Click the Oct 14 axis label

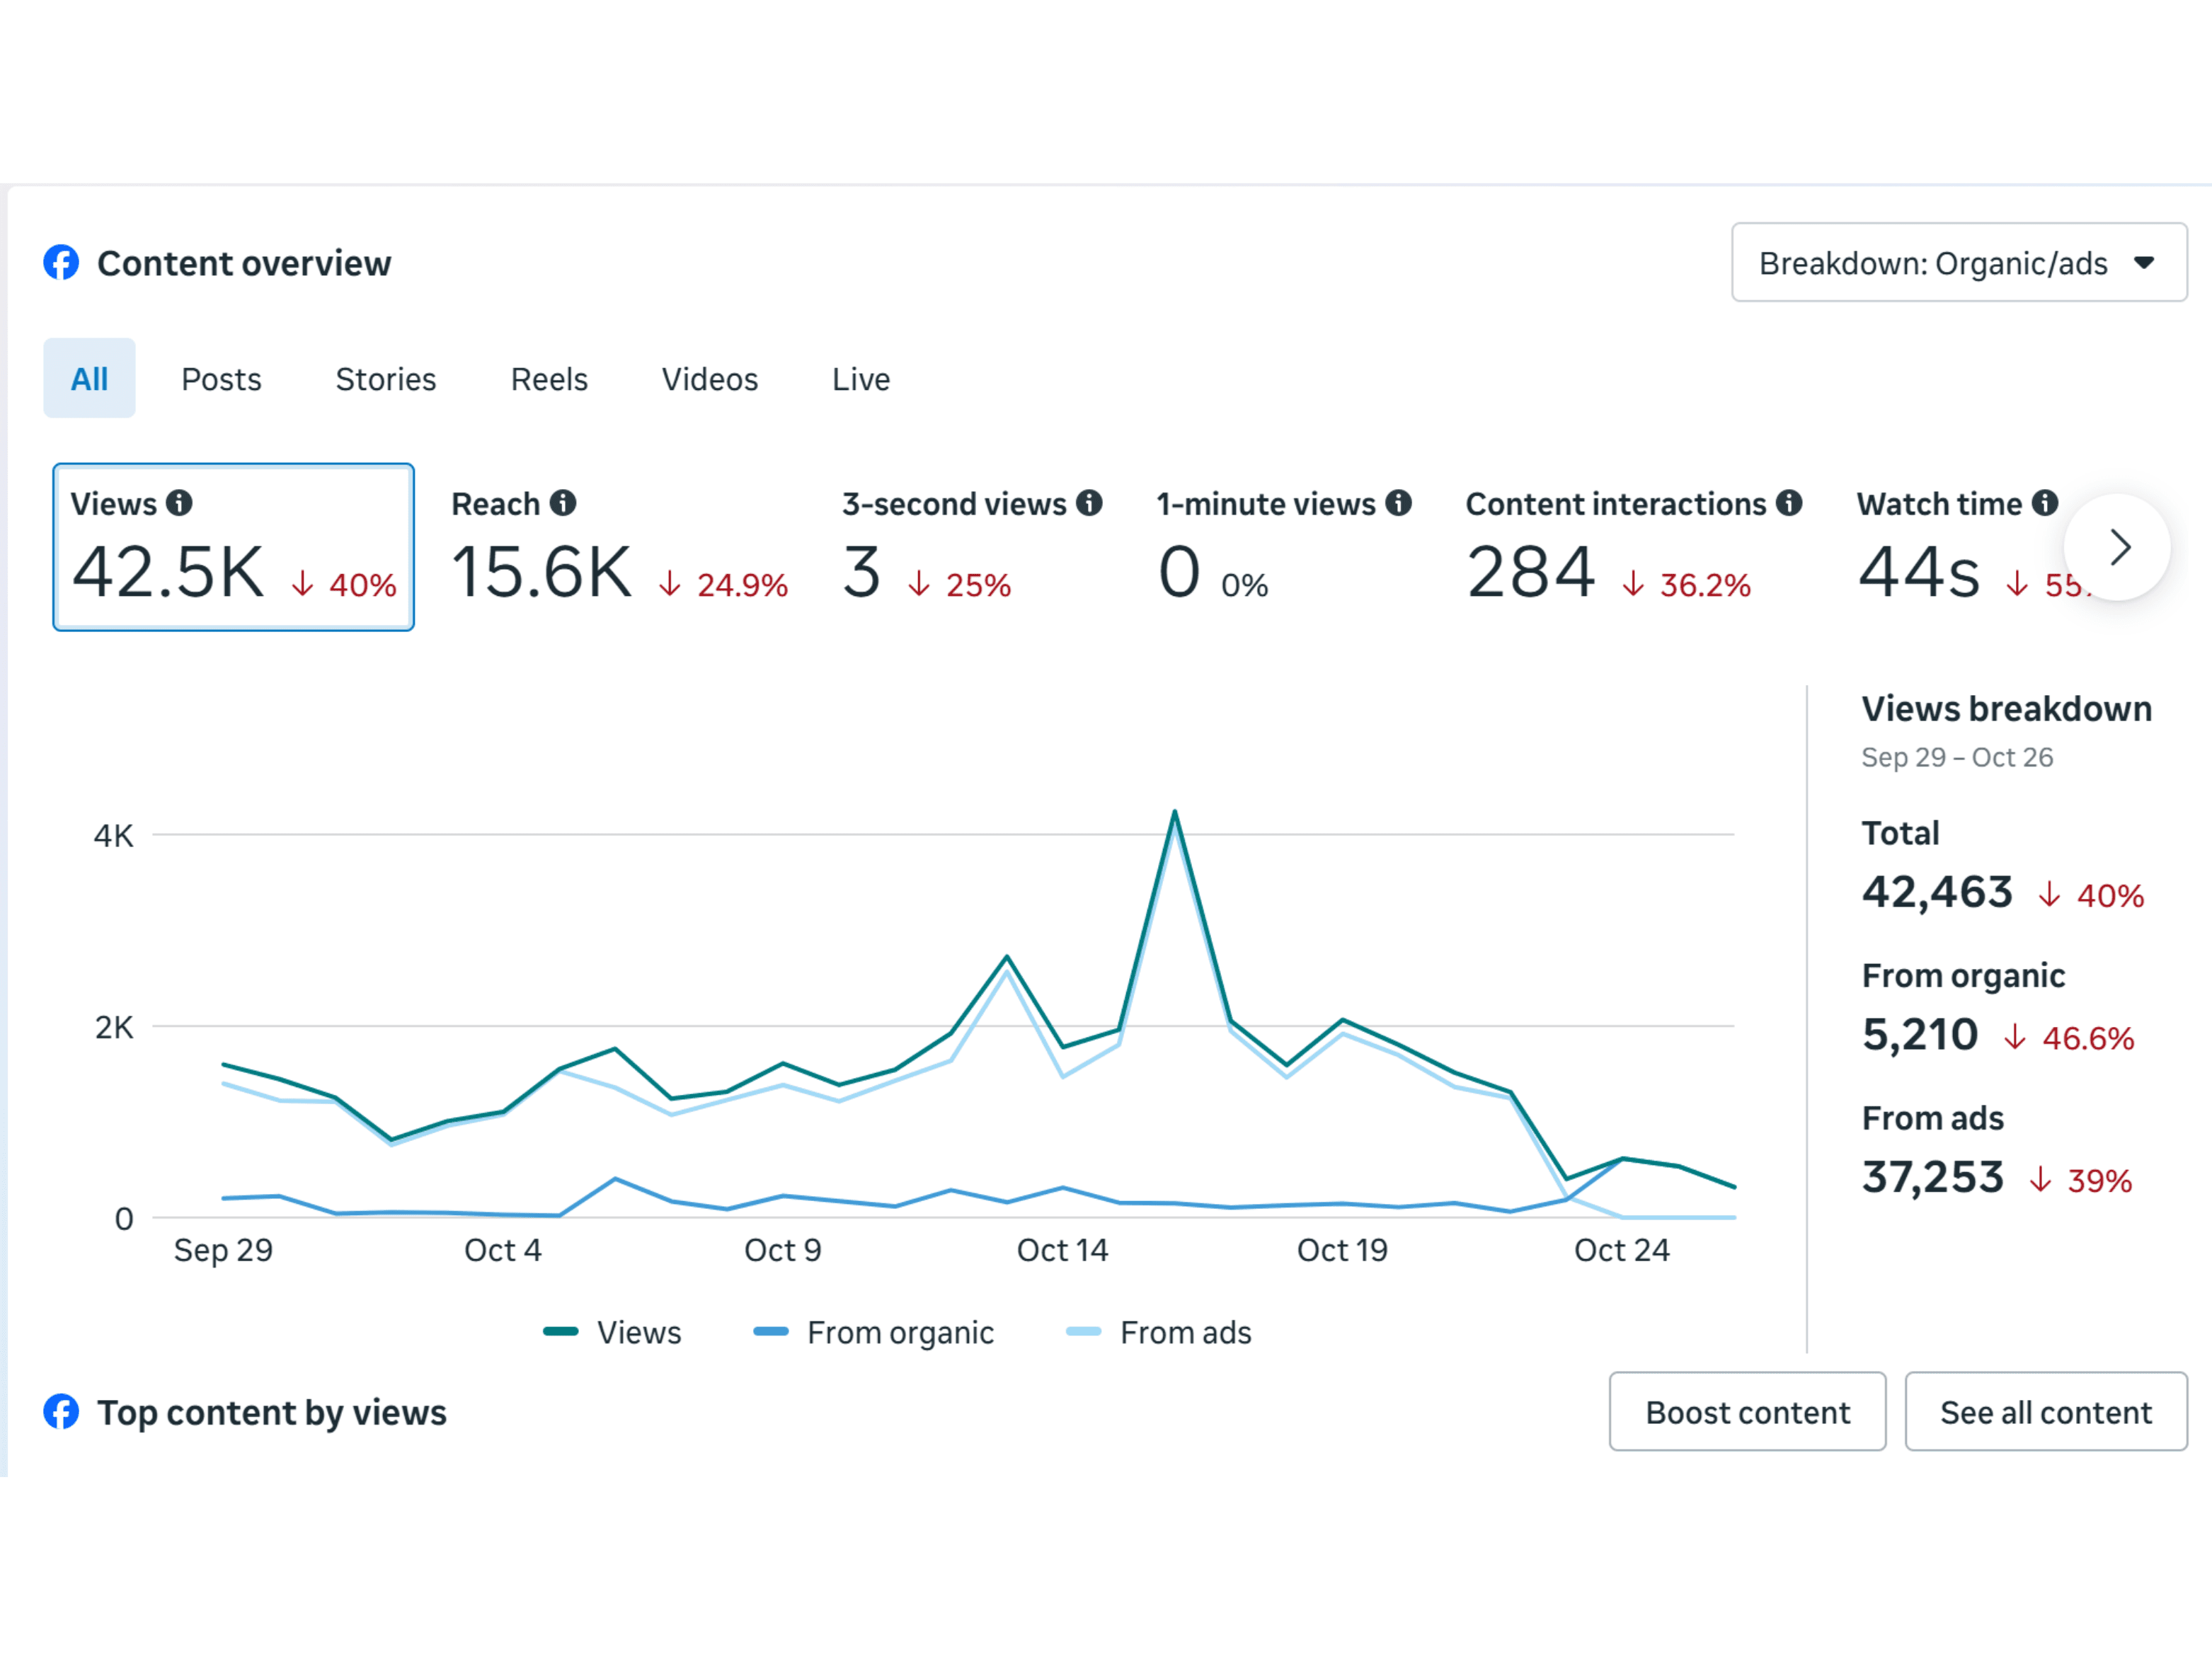[1062, 1250]
